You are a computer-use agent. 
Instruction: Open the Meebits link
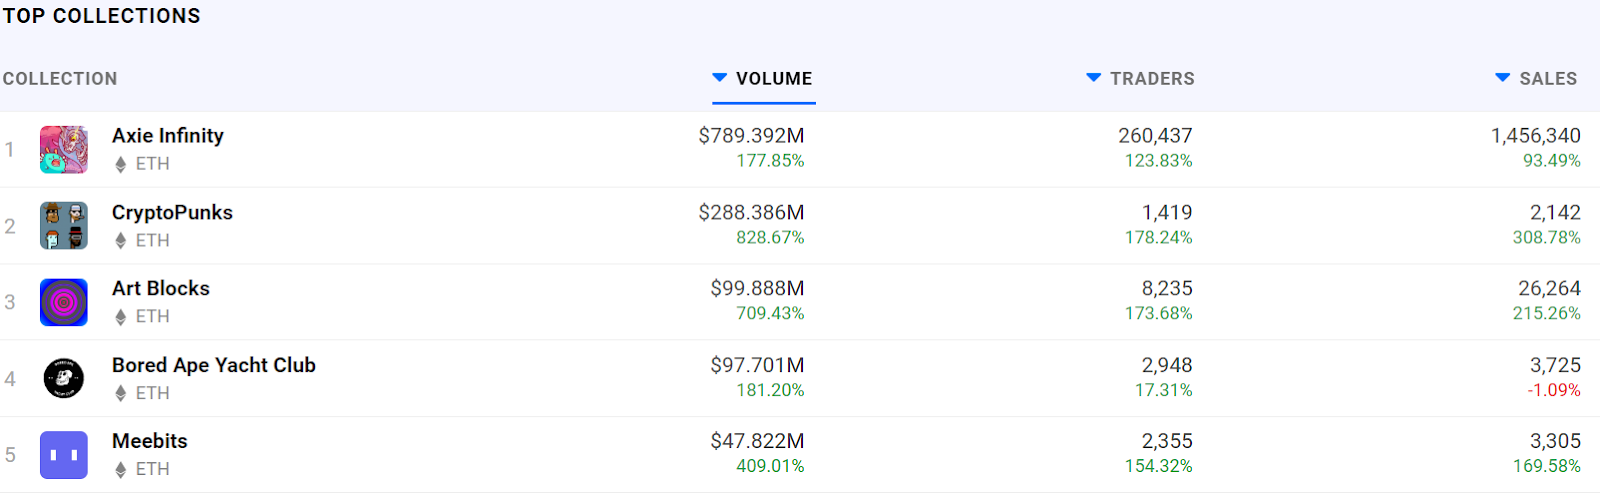pyautogui.click(x=150, y=442)
